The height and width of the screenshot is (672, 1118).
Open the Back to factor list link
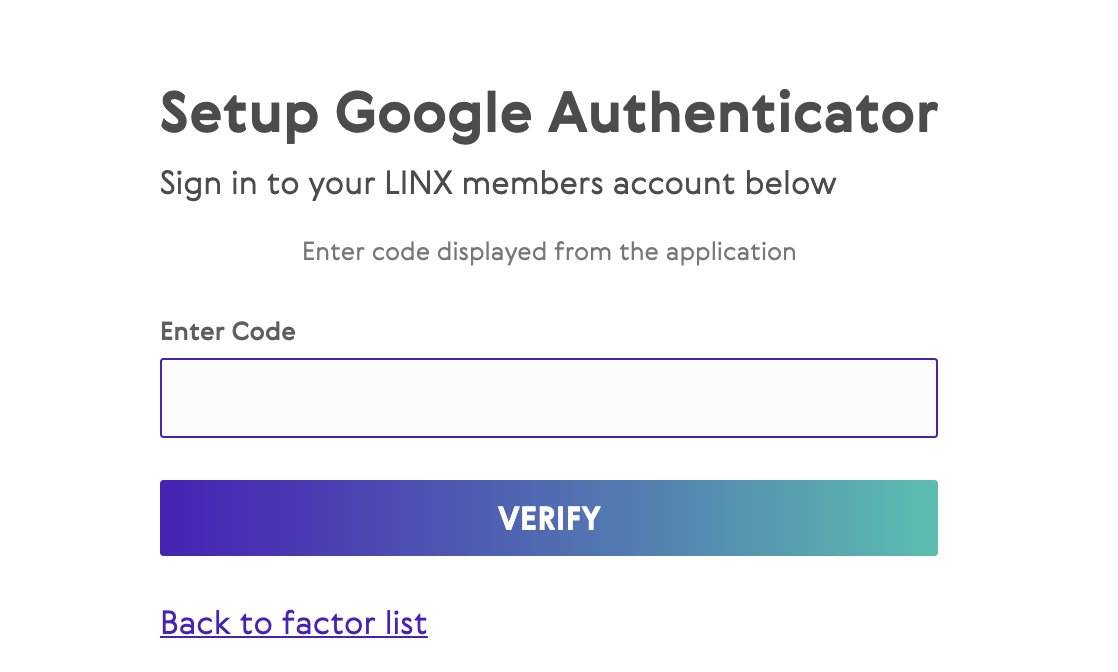[294, 623]
